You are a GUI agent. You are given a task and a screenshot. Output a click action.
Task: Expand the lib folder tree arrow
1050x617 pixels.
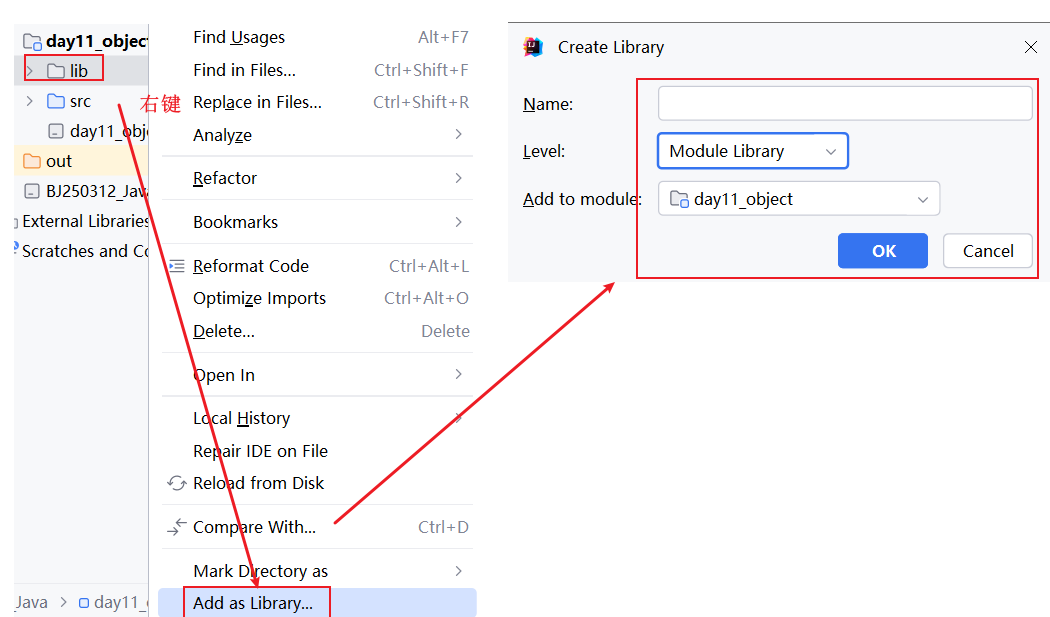tap(30, 71)
